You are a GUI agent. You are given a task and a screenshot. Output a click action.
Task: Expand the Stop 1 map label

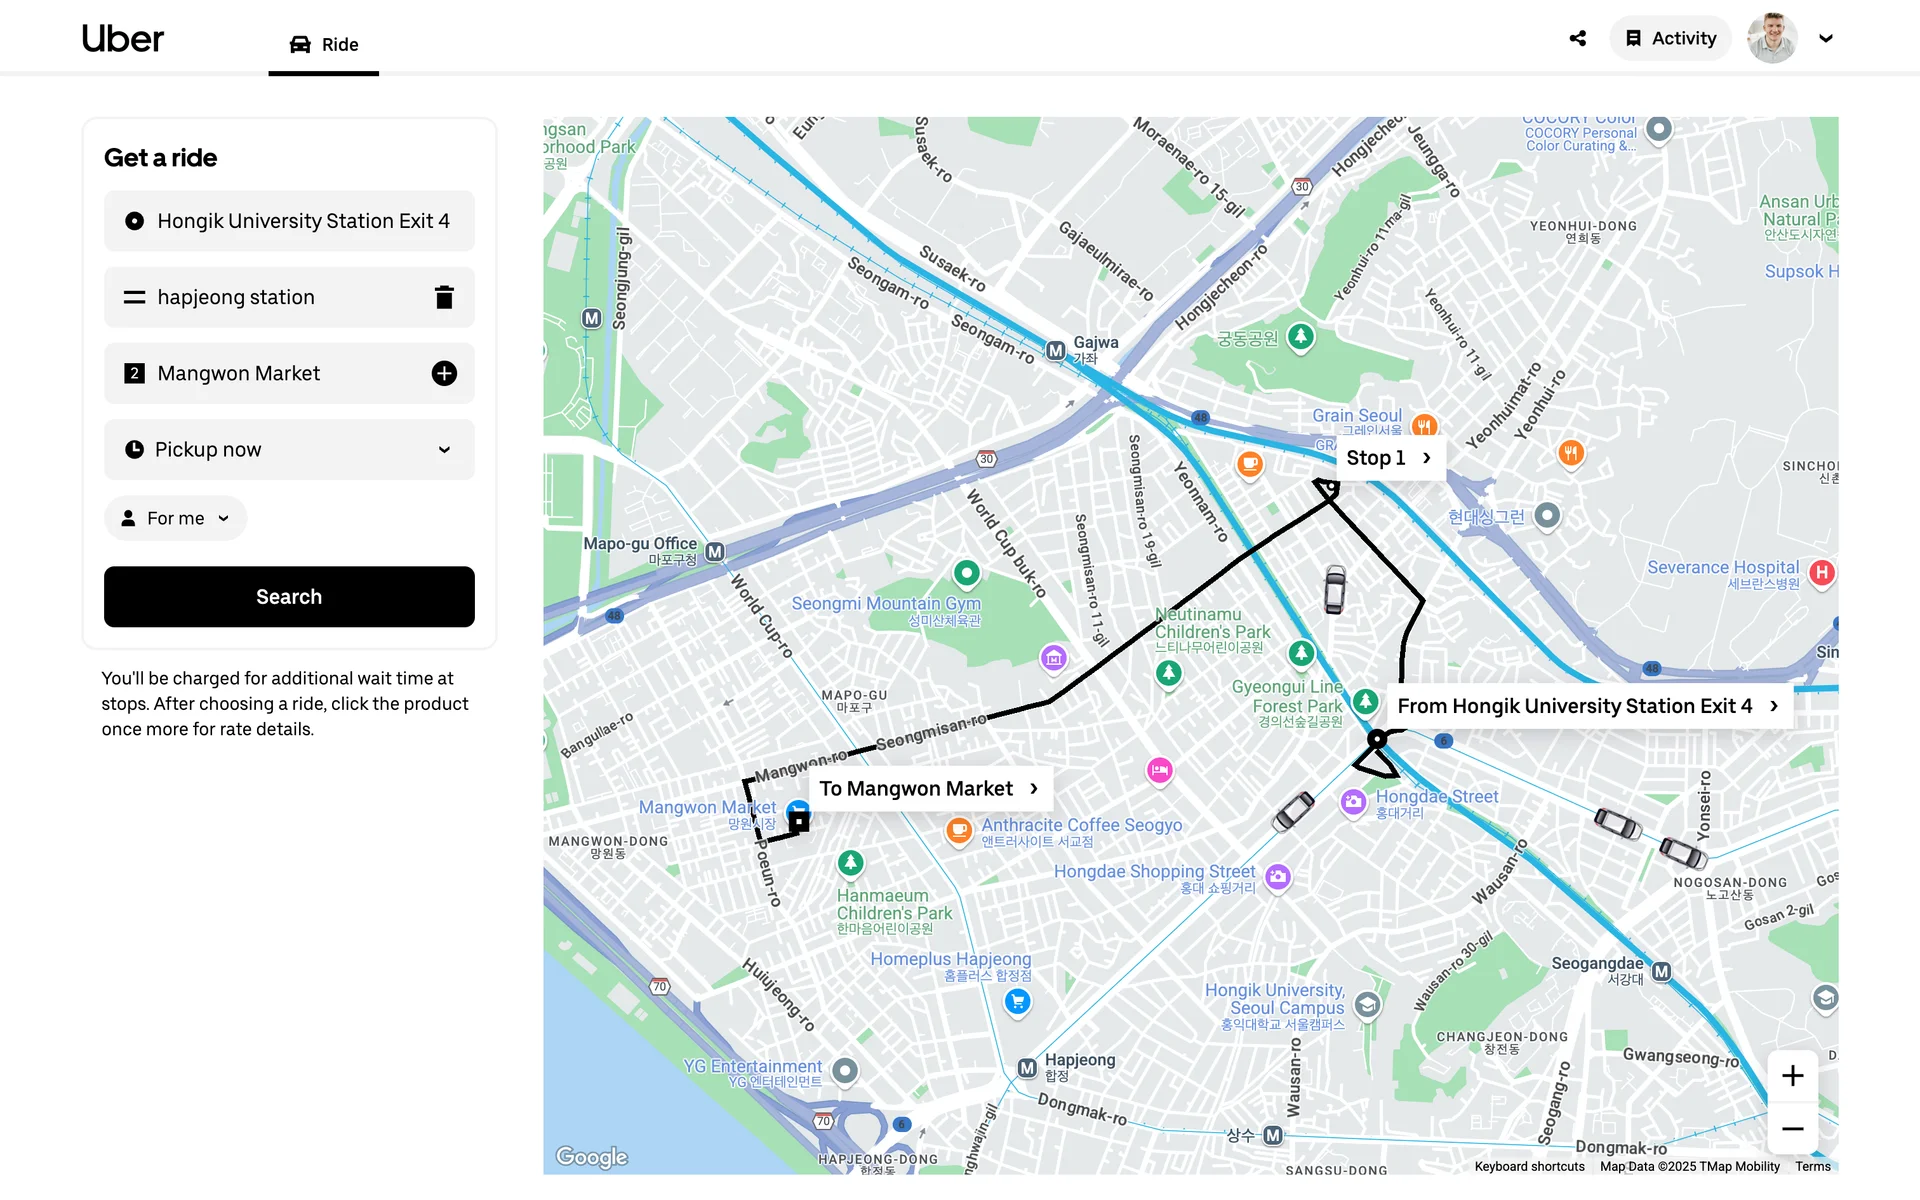coord(1389,458)
